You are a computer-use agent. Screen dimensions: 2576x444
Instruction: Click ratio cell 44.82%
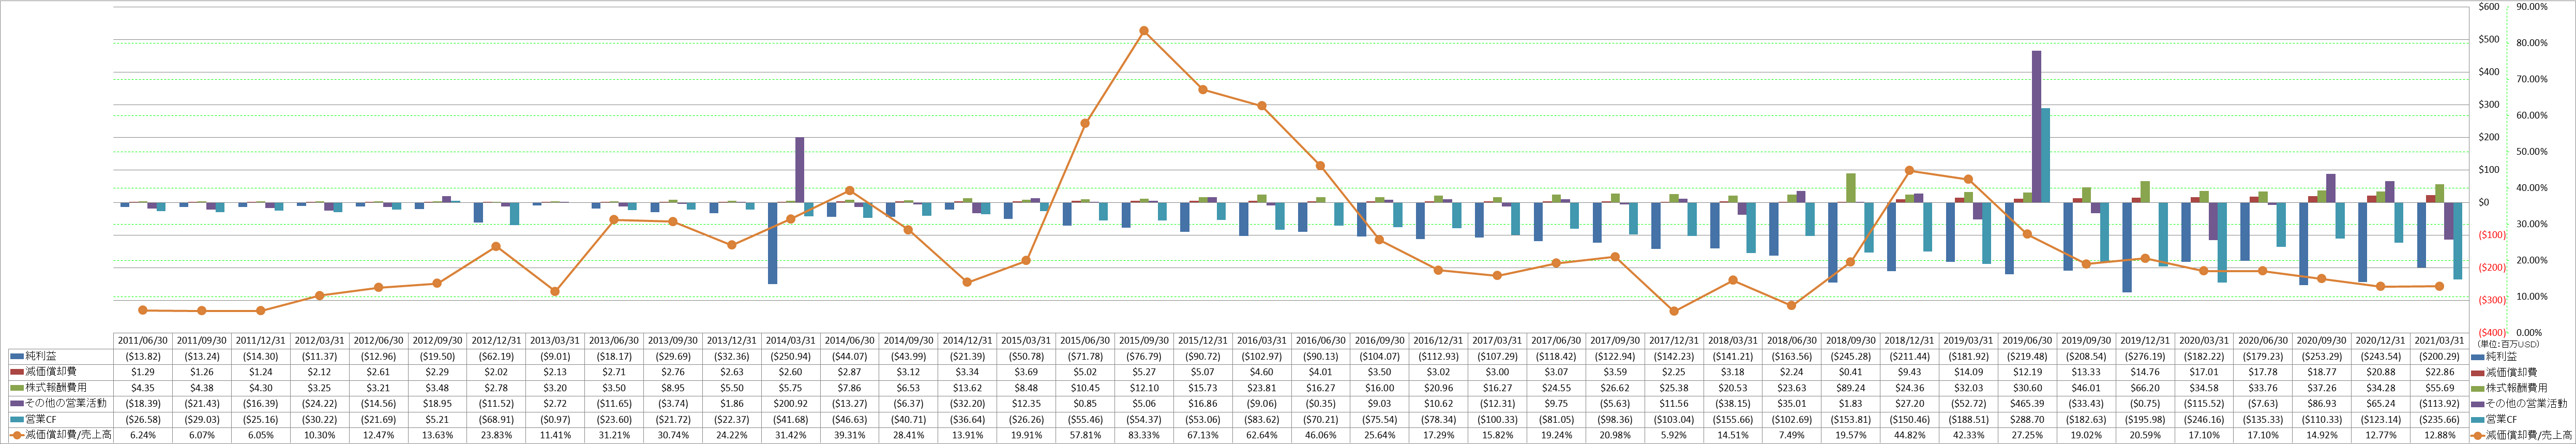(x=1909, y=436)
